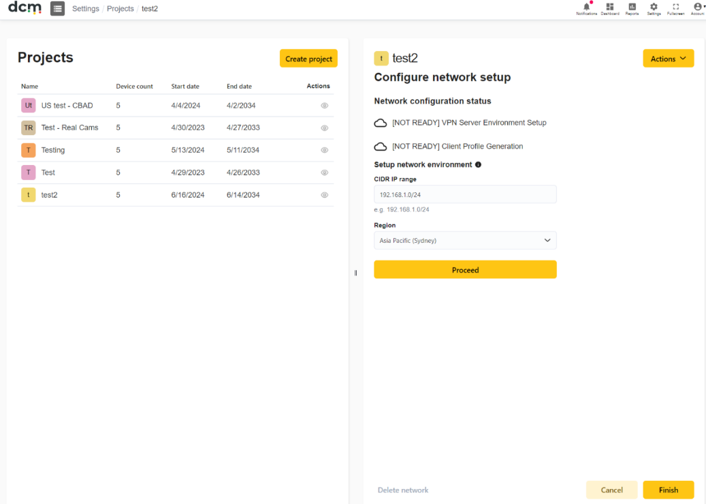
Task: Click the info icon next to Setup network environment
Action: (x=478, y=165)
